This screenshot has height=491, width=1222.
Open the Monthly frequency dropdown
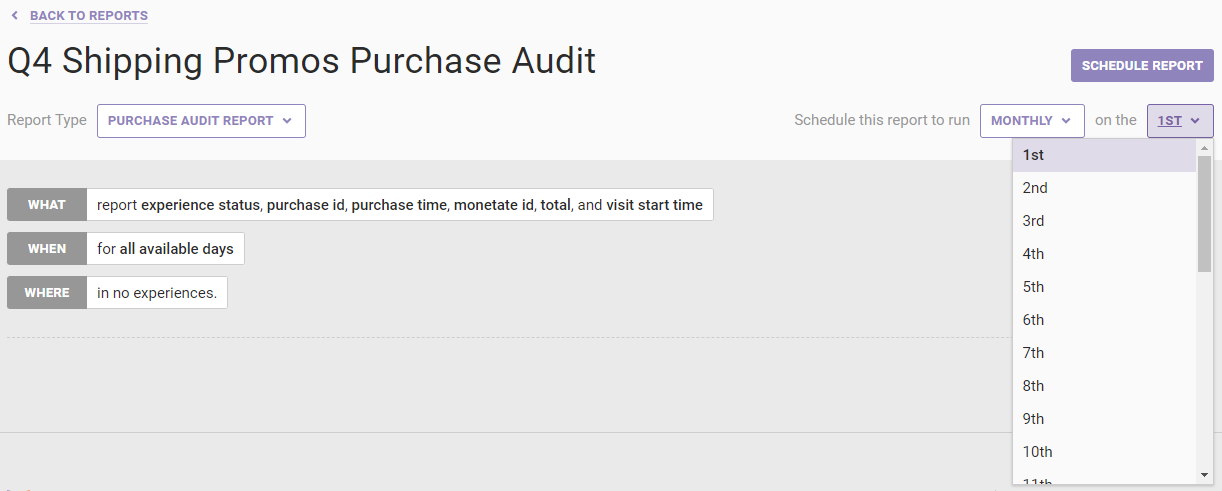tap(1031, 121)
